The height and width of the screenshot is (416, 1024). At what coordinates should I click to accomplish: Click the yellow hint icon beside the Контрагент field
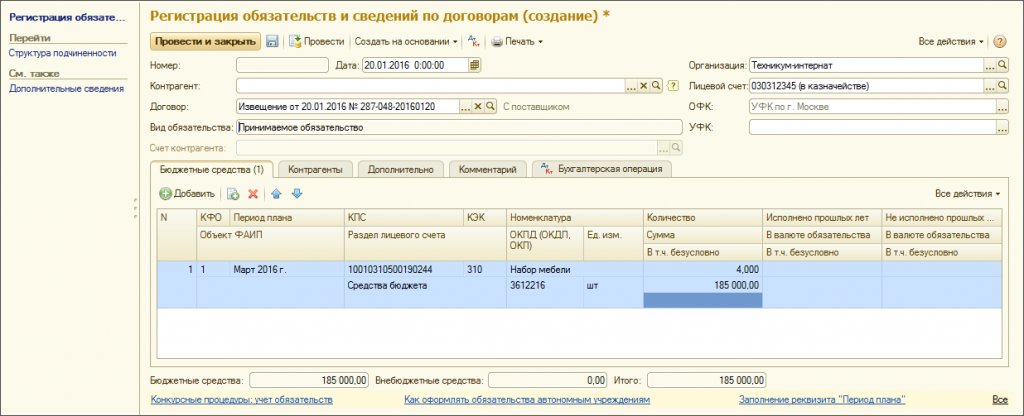673,86
